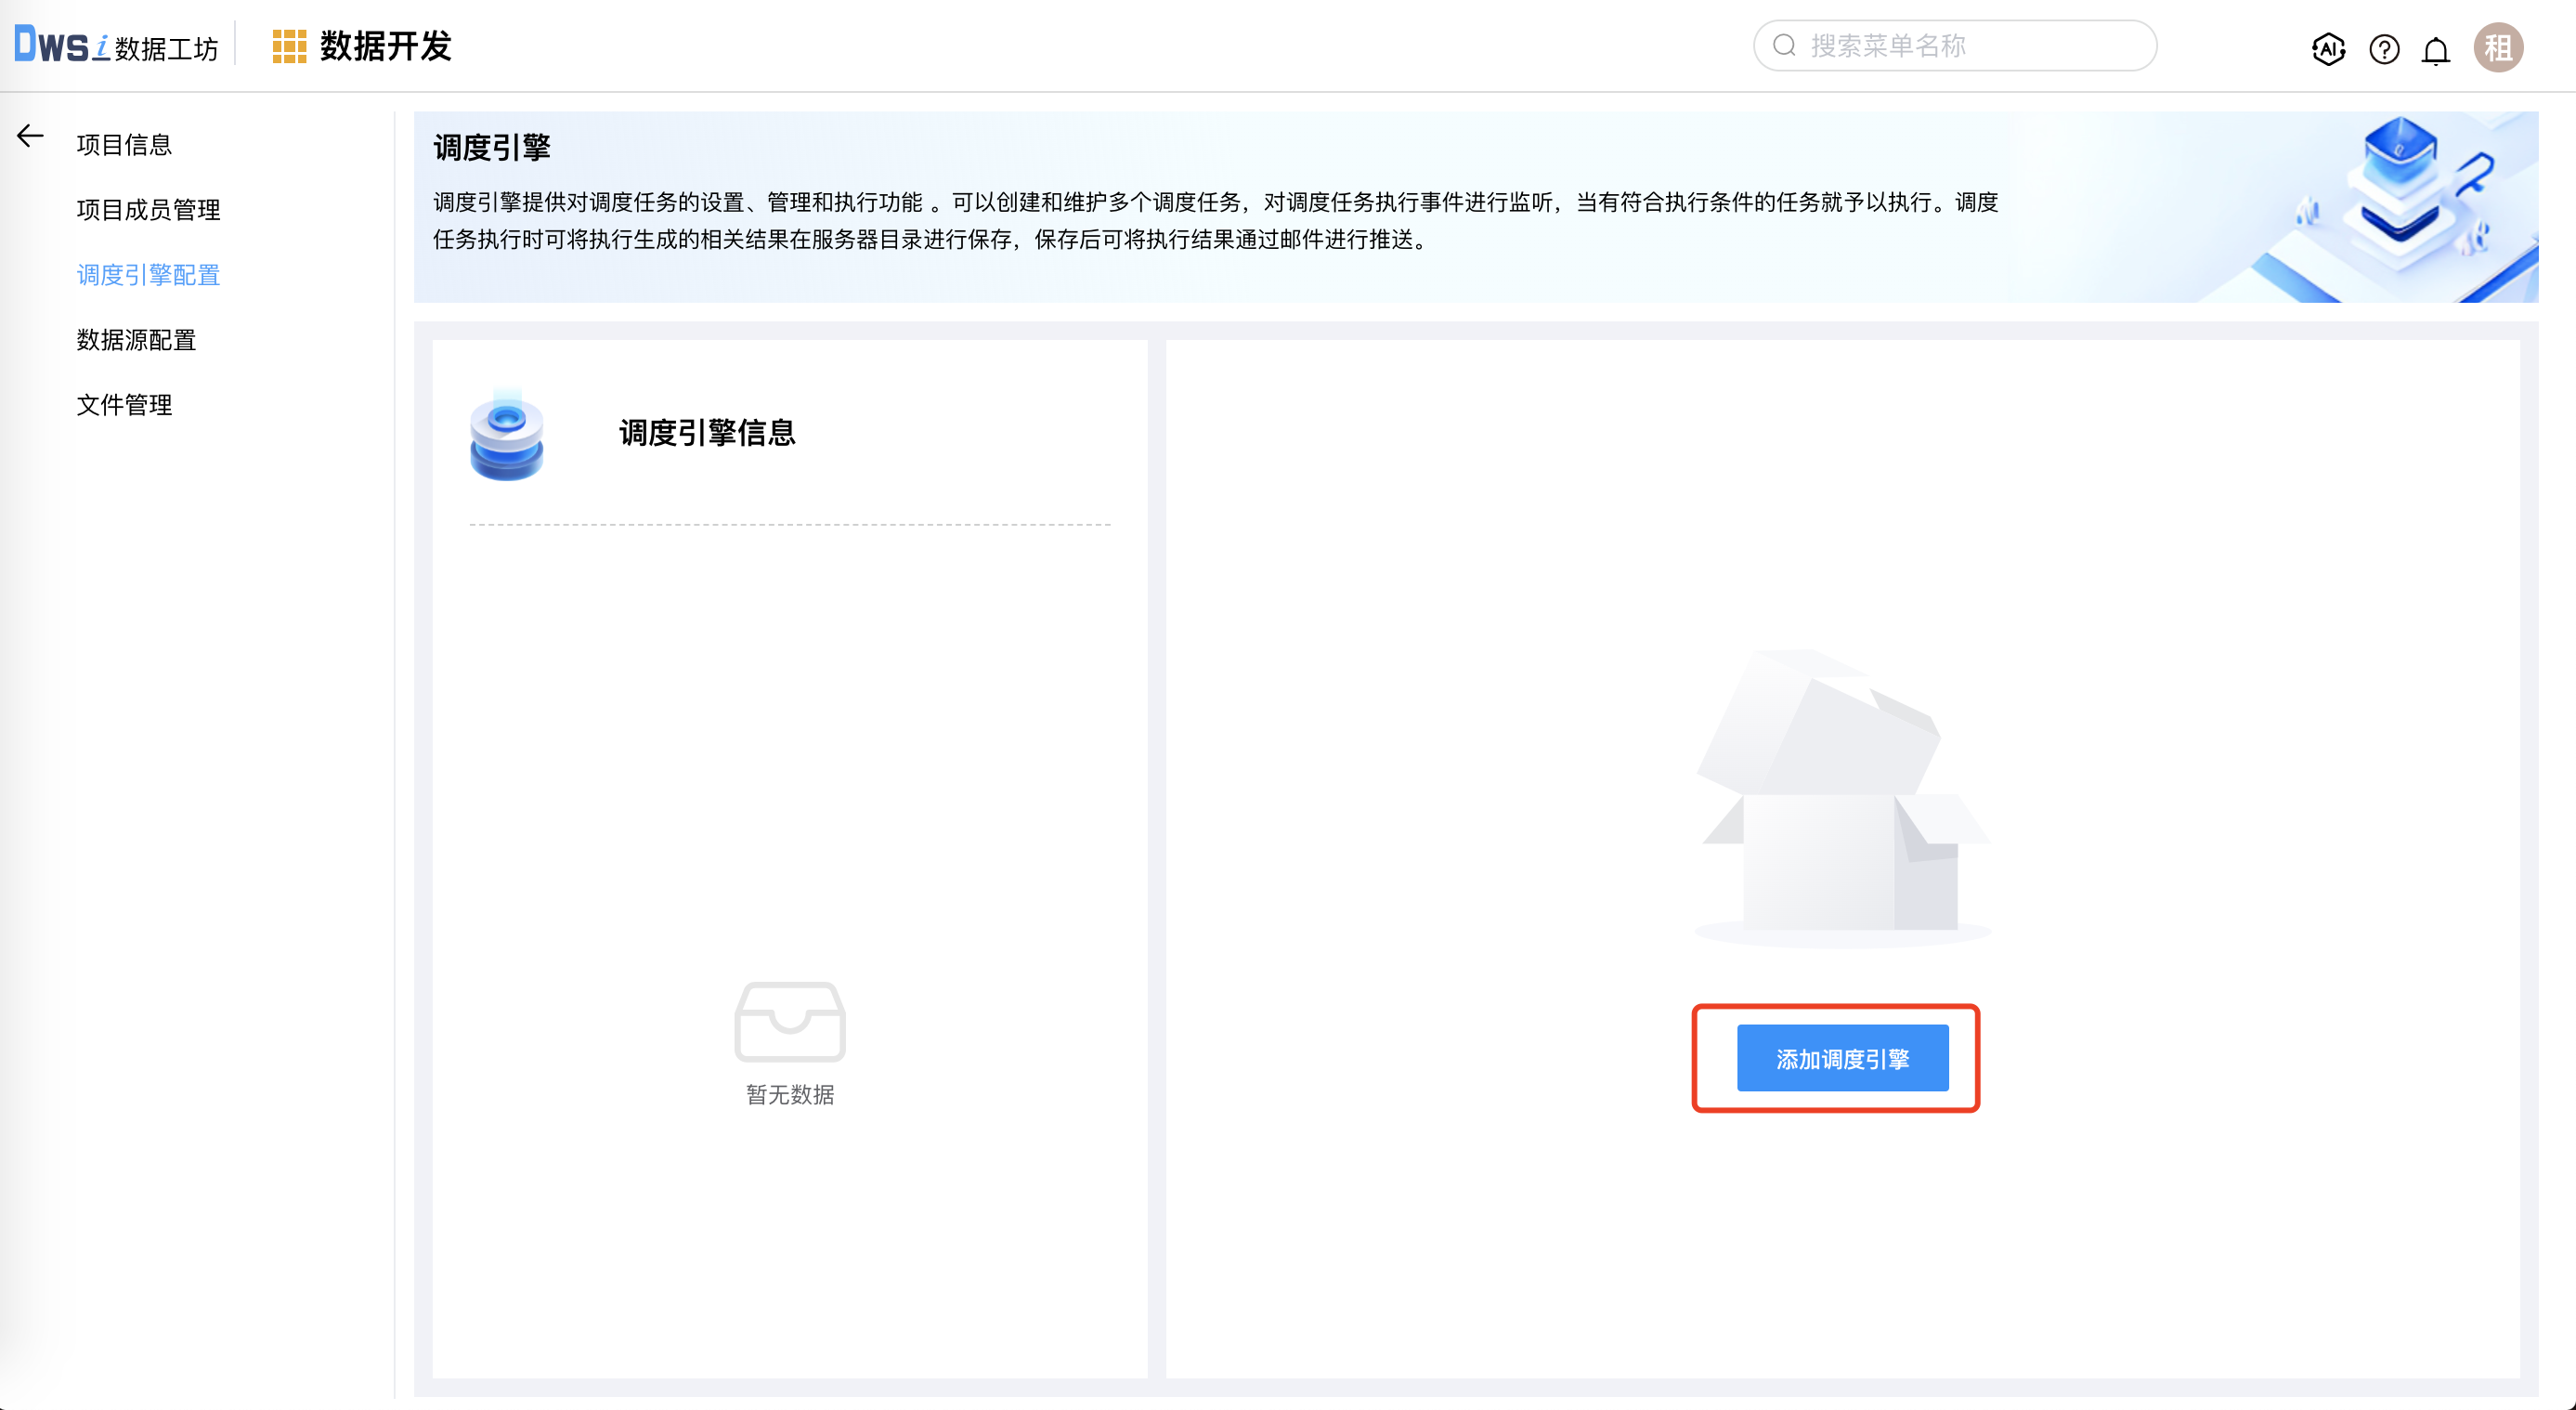The image size is (2576, 1410).
Task: Open the notification bell icon
Action: 2435,49
